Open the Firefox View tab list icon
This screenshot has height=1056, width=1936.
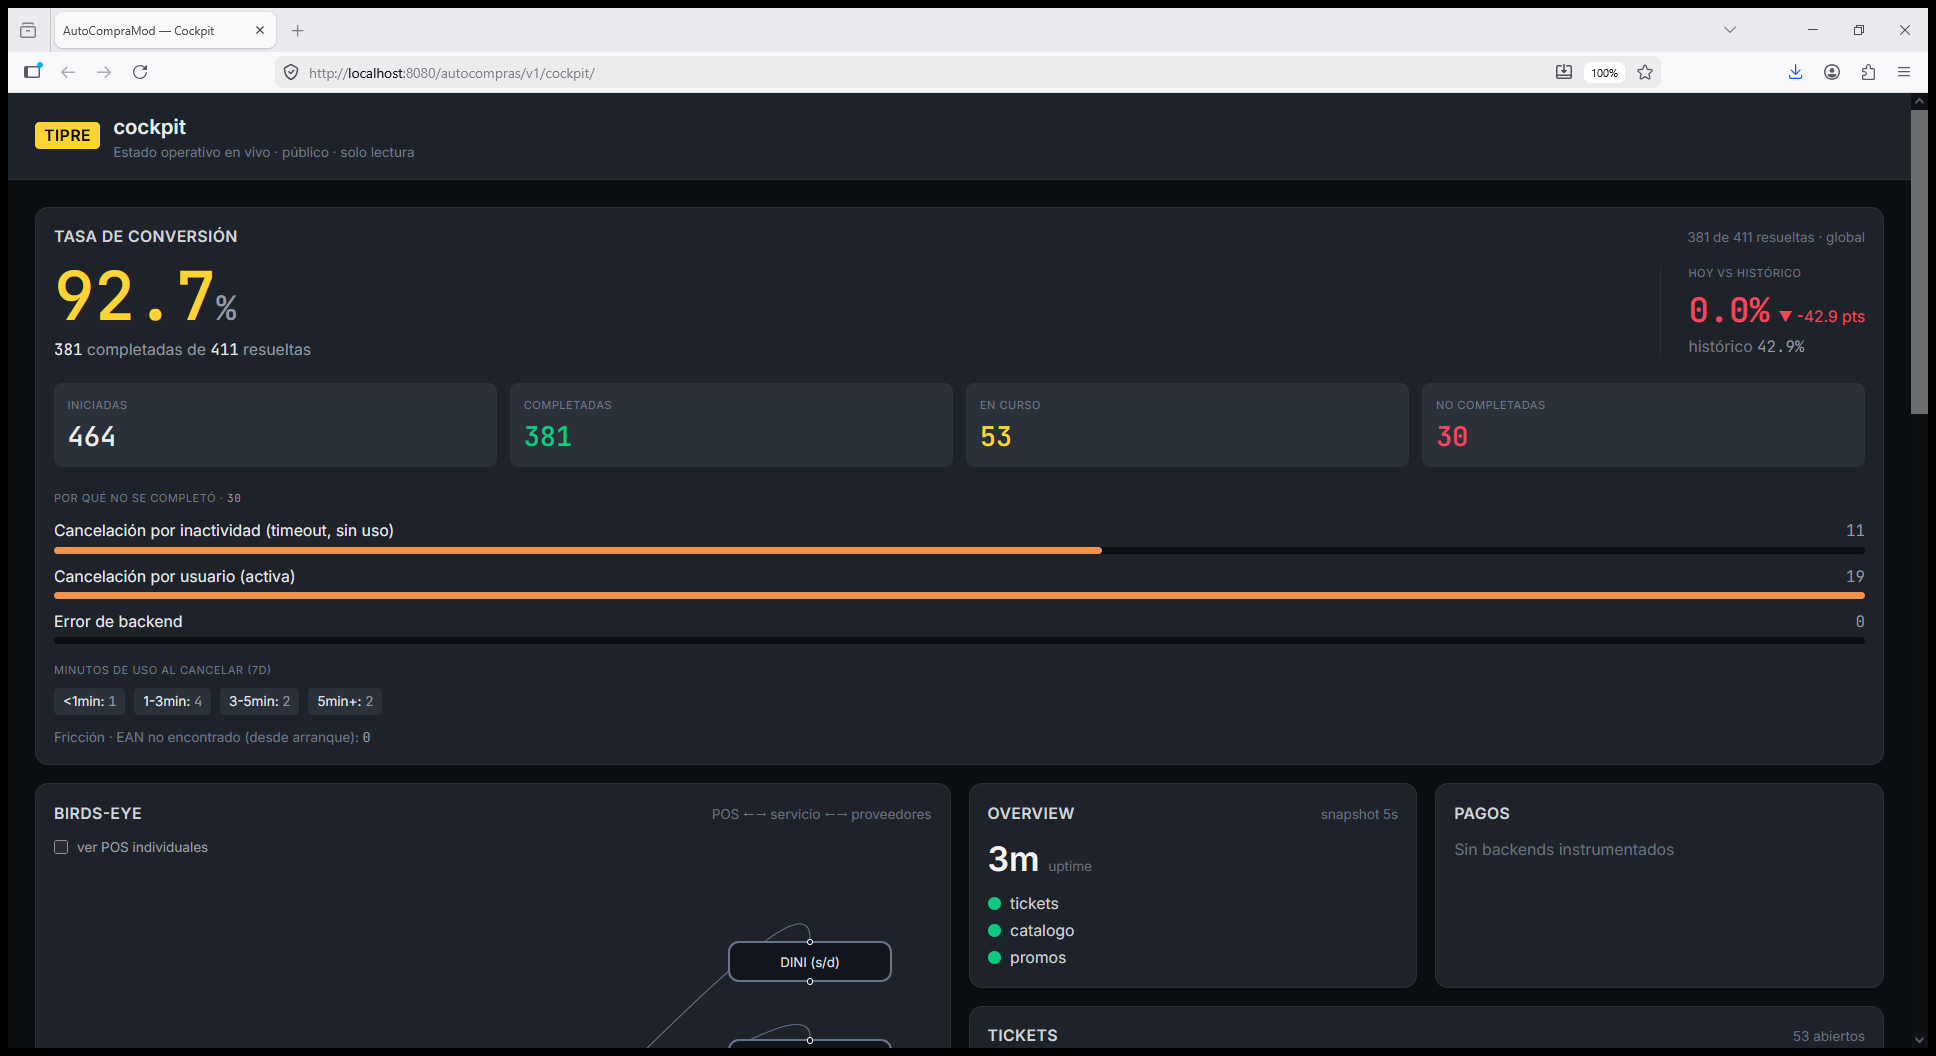pyautogui.click(x=28, y=30)
